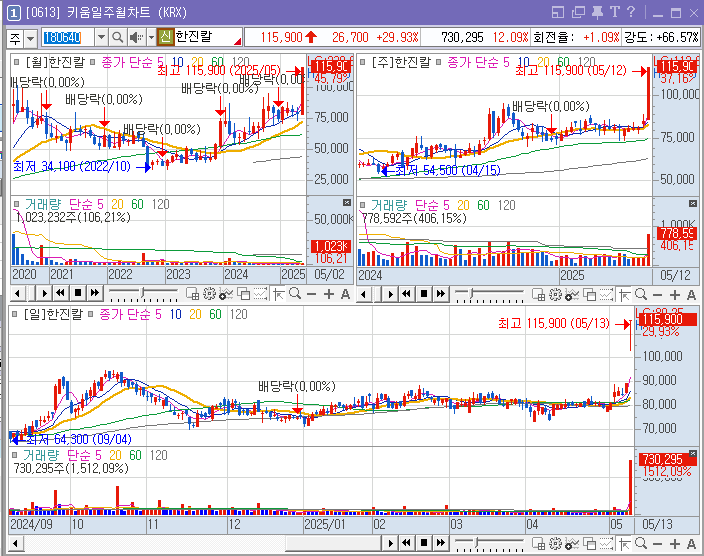Toggle weekly 거래량 legend marker
Viewport: 704px width, 556px height.
363,205
